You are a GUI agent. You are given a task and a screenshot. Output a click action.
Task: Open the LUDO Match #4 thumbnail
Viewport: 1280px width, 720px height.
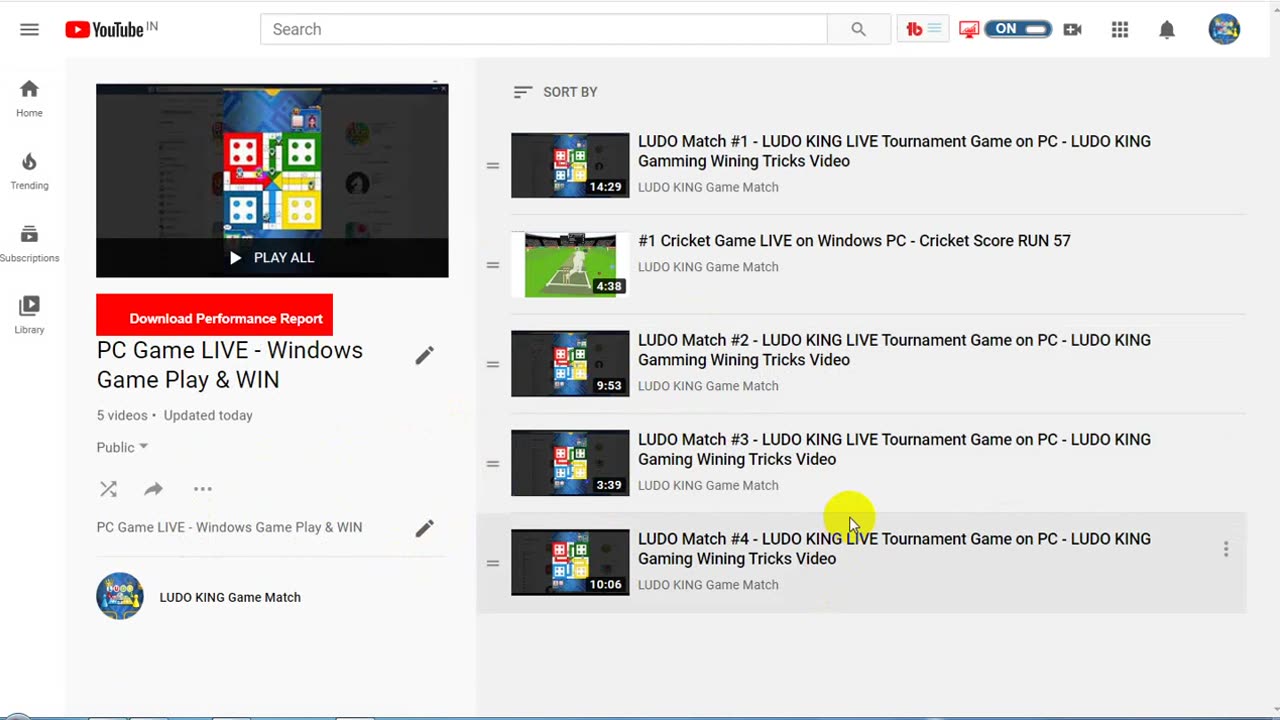point(570,563)
